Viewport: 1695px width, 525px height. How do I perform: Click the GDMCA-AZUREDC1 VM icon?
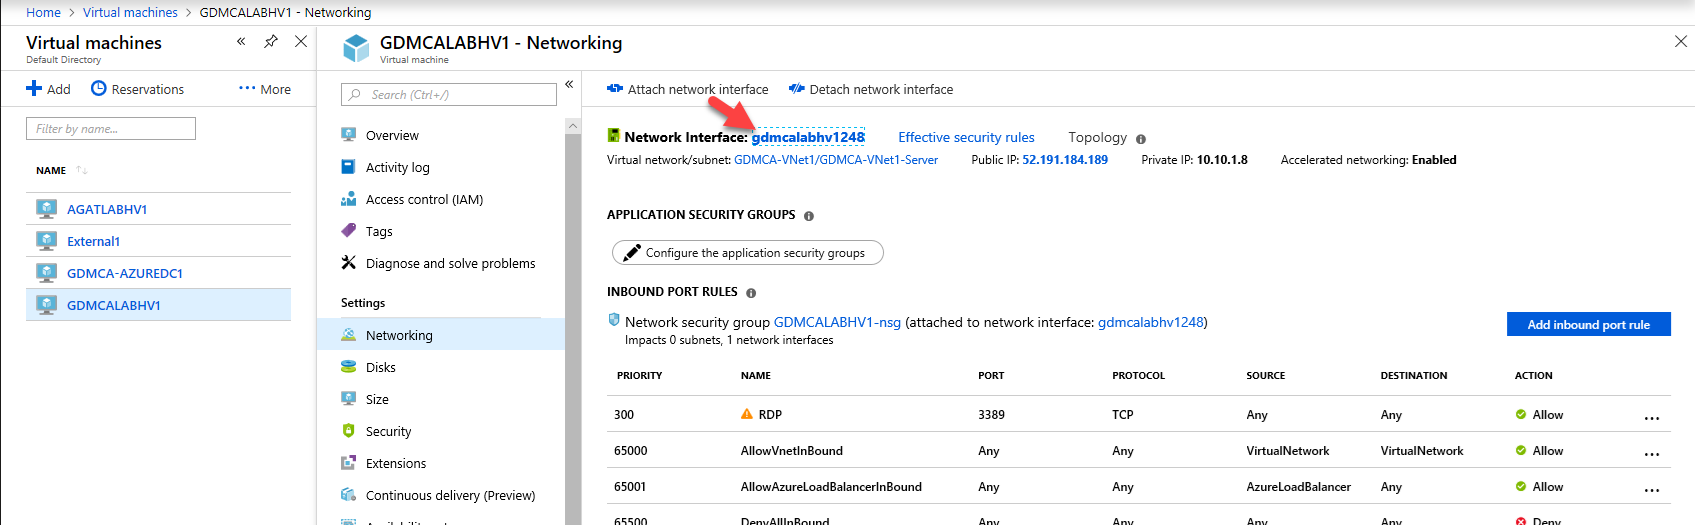click(46, 273)
